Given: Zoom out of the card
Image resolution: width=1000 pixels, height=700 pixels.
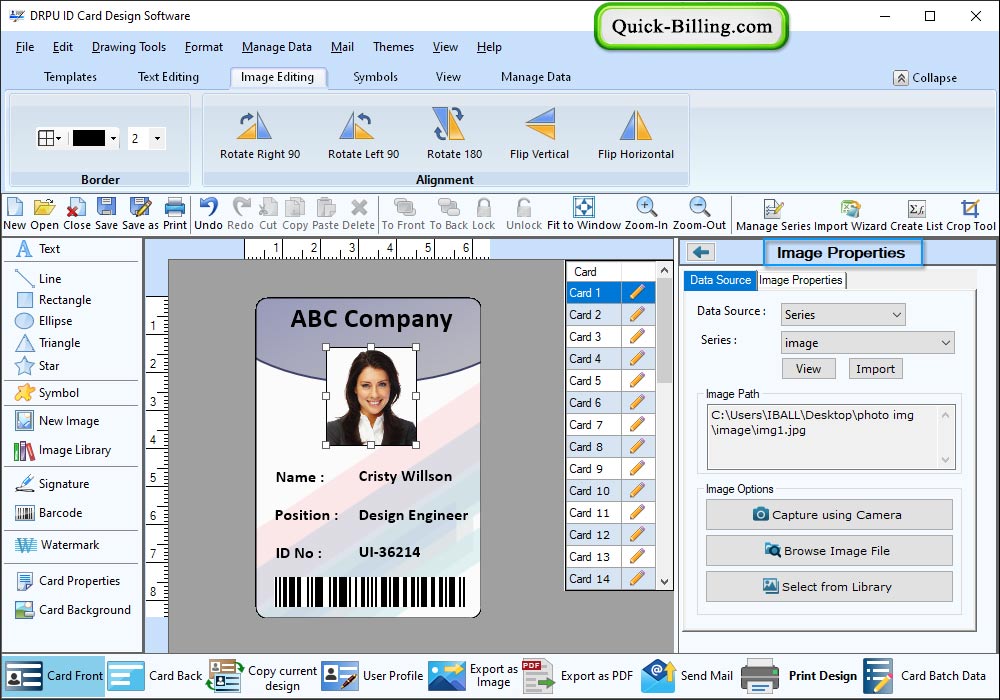Looking at the screenshot, I should click(699, 214).
